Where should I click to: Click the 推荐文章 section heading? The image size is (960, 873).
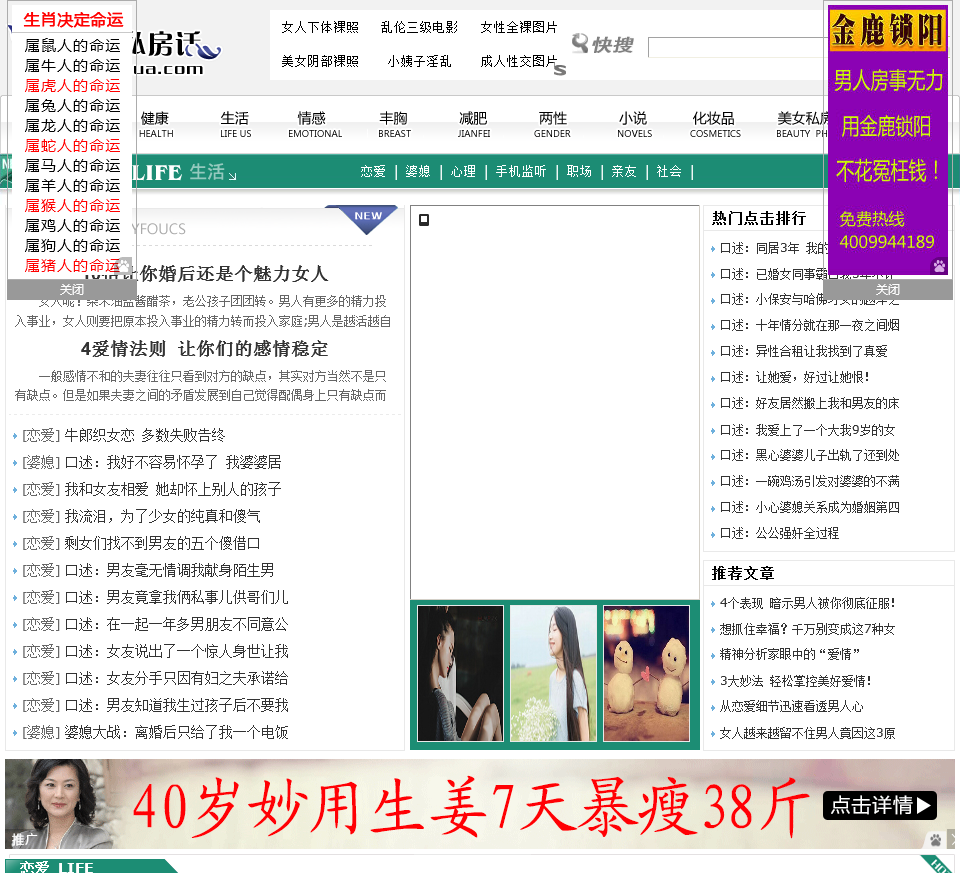coord(743,573)
